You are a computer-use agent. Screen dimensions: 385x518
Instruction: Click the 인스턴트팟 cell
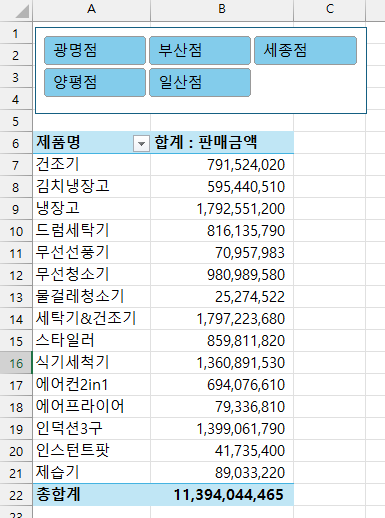click(x=92, y=451)
